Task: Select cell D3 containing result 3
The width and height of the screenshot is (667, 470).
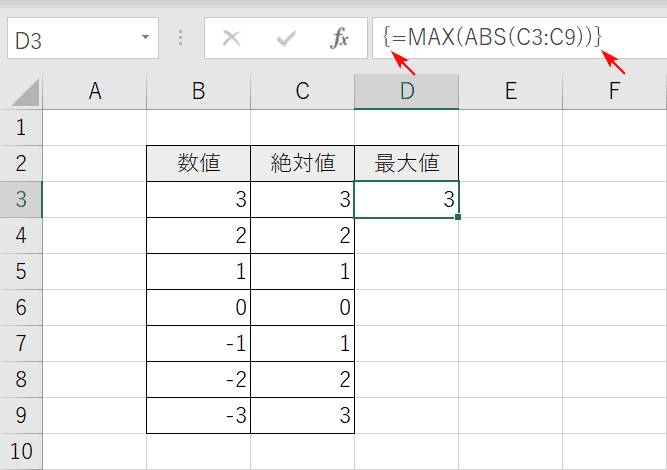Action: pos(406,199)
